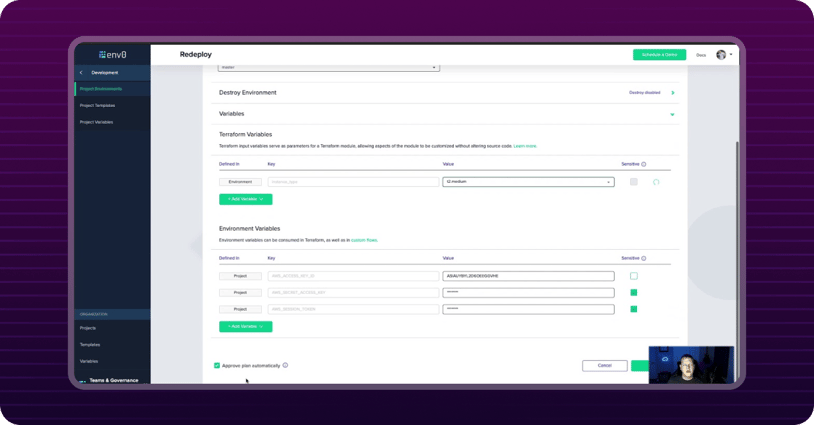Open Project Templates in the sidebar
Image resolution: width=814 pixels, height=425 pixels.
(97, 105)
